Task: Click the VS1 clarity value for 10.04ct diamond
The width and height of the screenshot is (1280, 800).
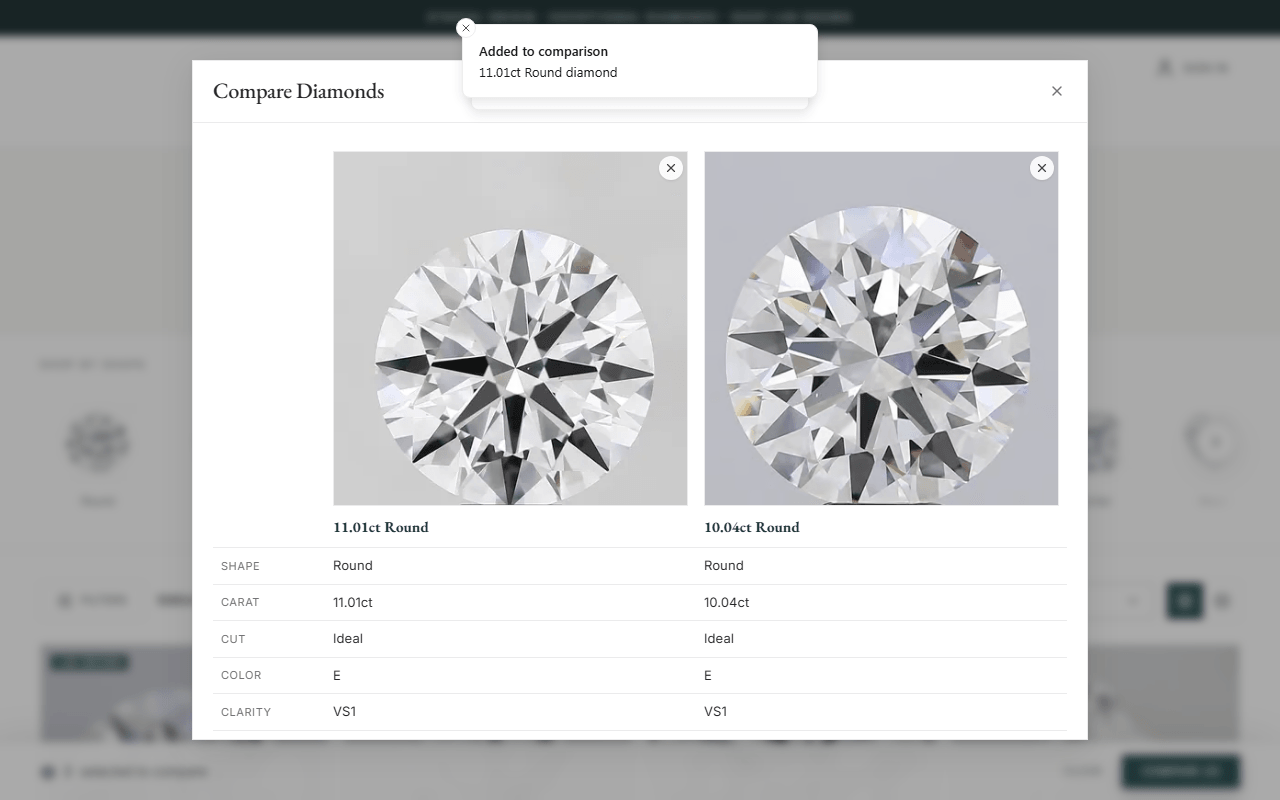Action: 716,711
